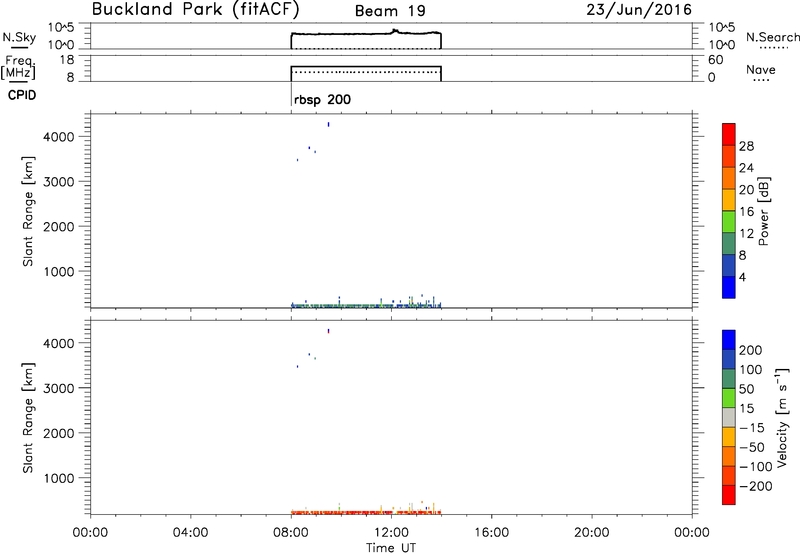Click the 'Power [dB]' colorbar label

click(763, 211)
